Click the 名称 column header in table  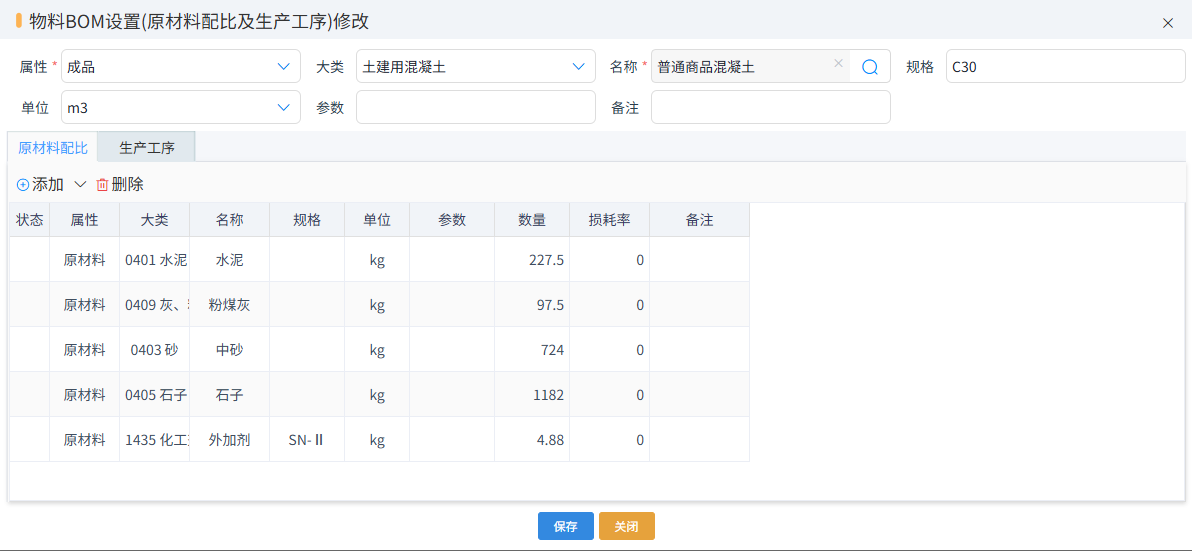point(230,220)
